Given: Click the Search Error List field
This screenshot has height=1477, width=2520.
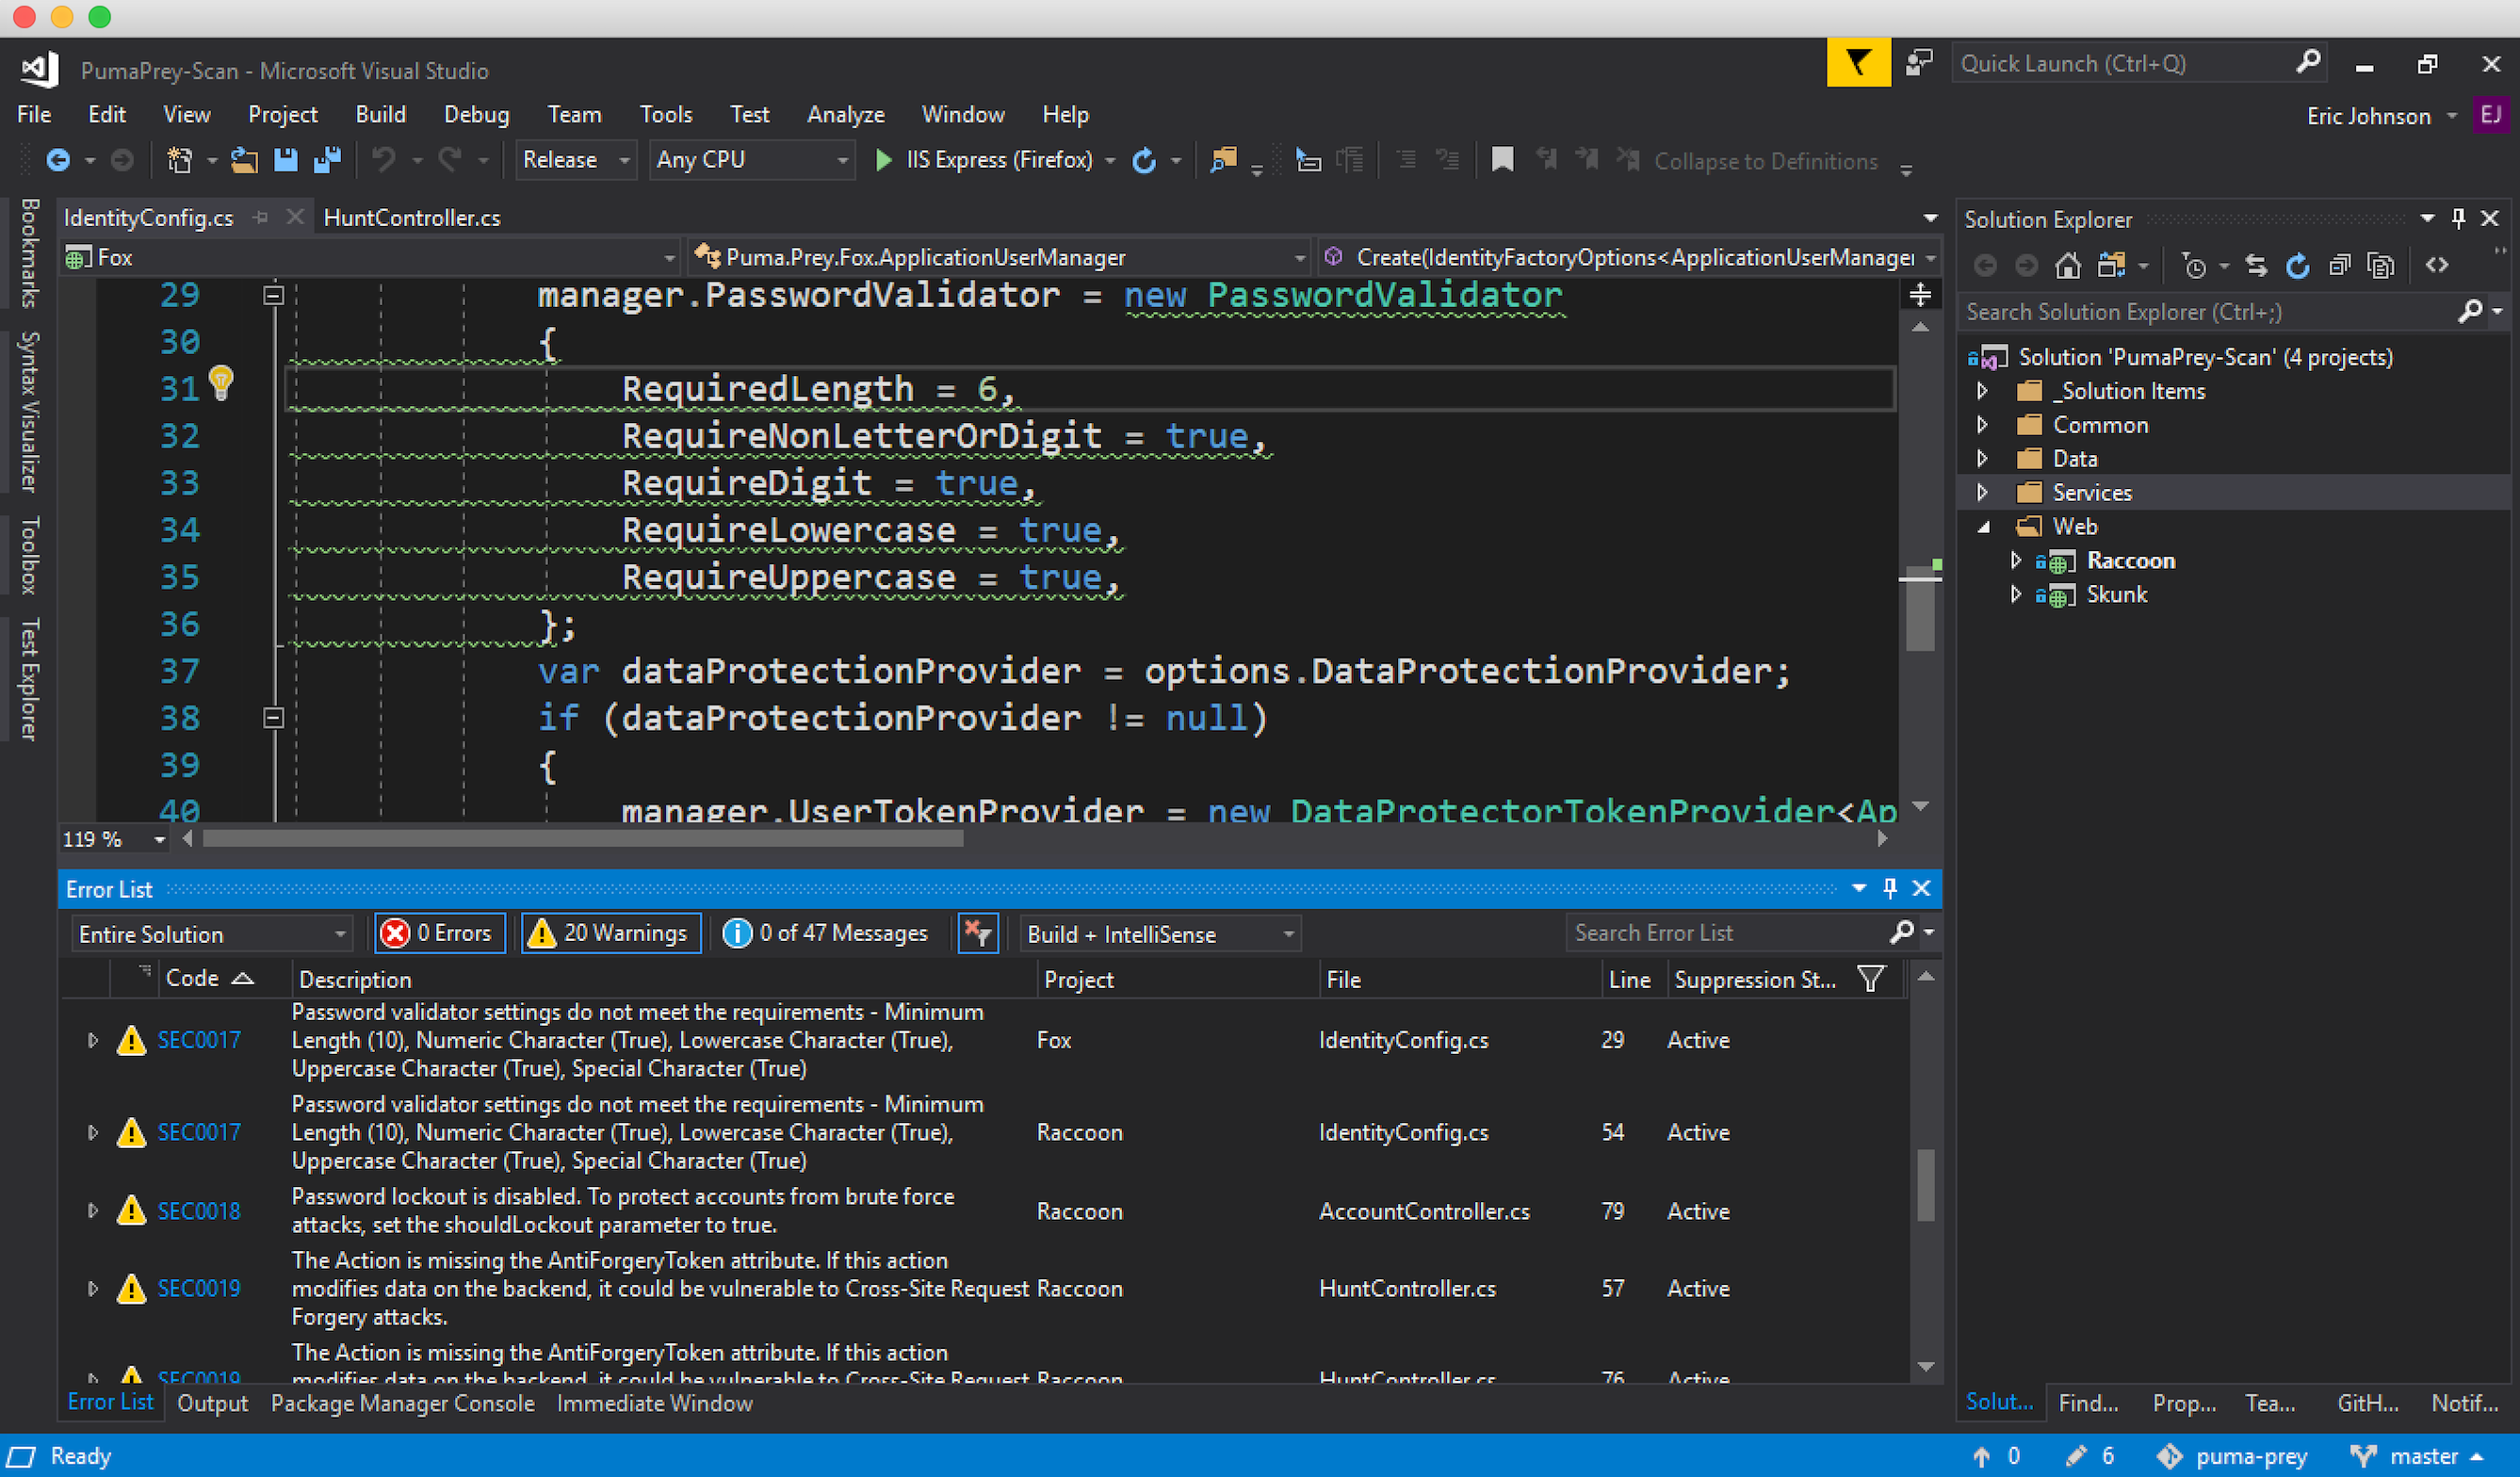Looking at the screenshot, I should (x=1729, y=933).
